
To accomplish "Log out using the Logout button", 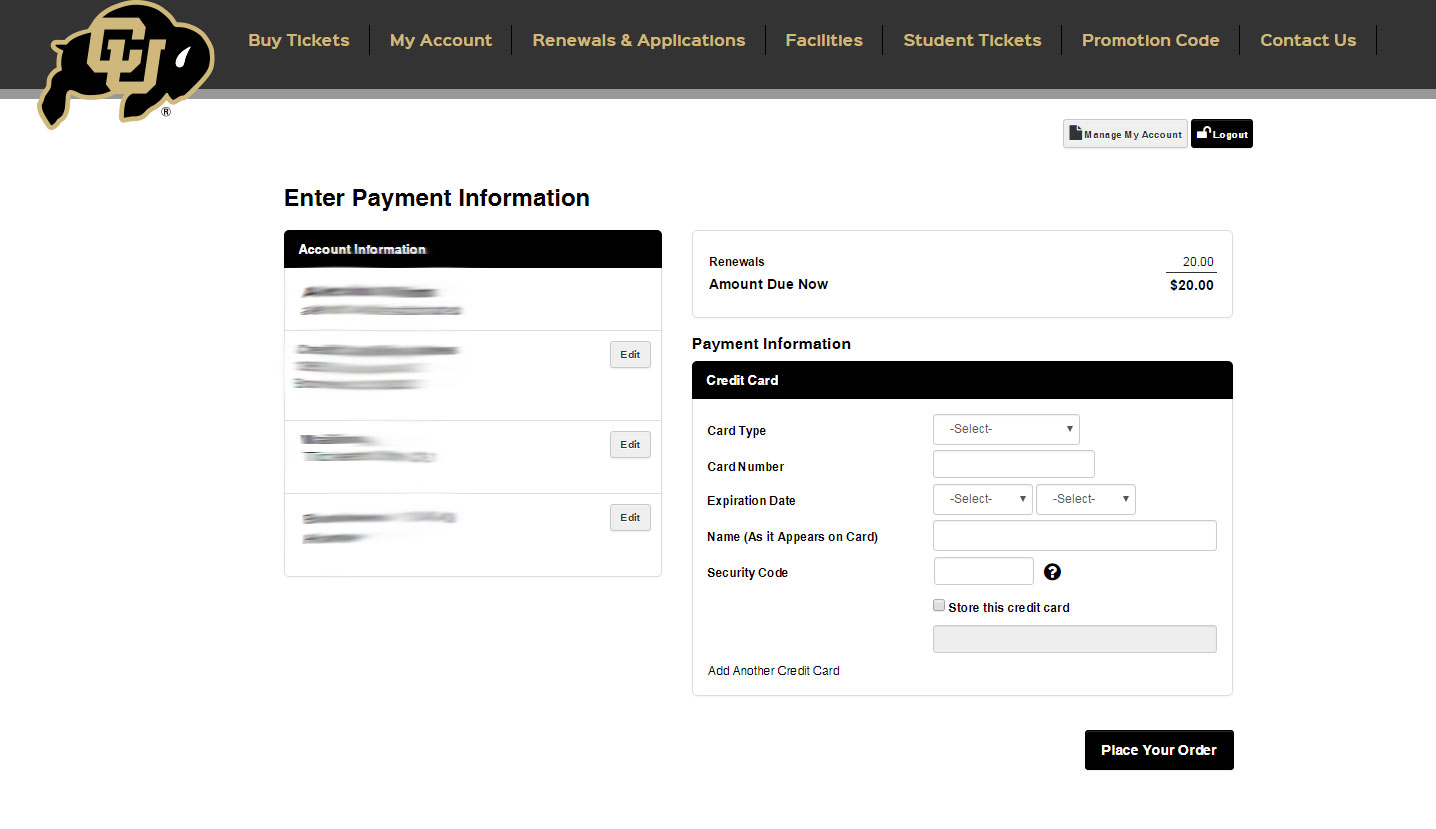I will click(1221, 134).
